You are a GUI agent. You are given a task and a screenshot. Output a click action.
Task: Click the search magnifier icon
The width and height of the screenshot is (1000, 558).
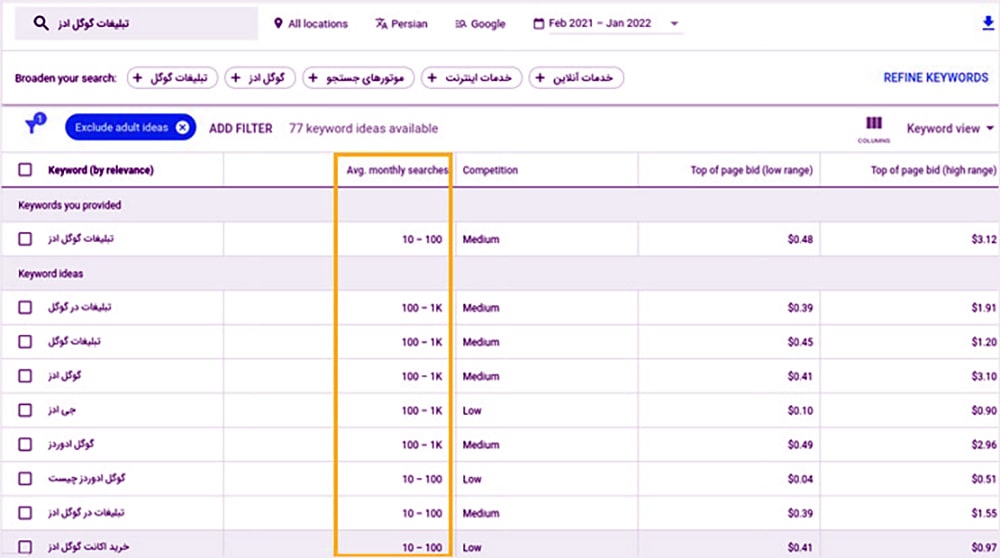[41, 24]
